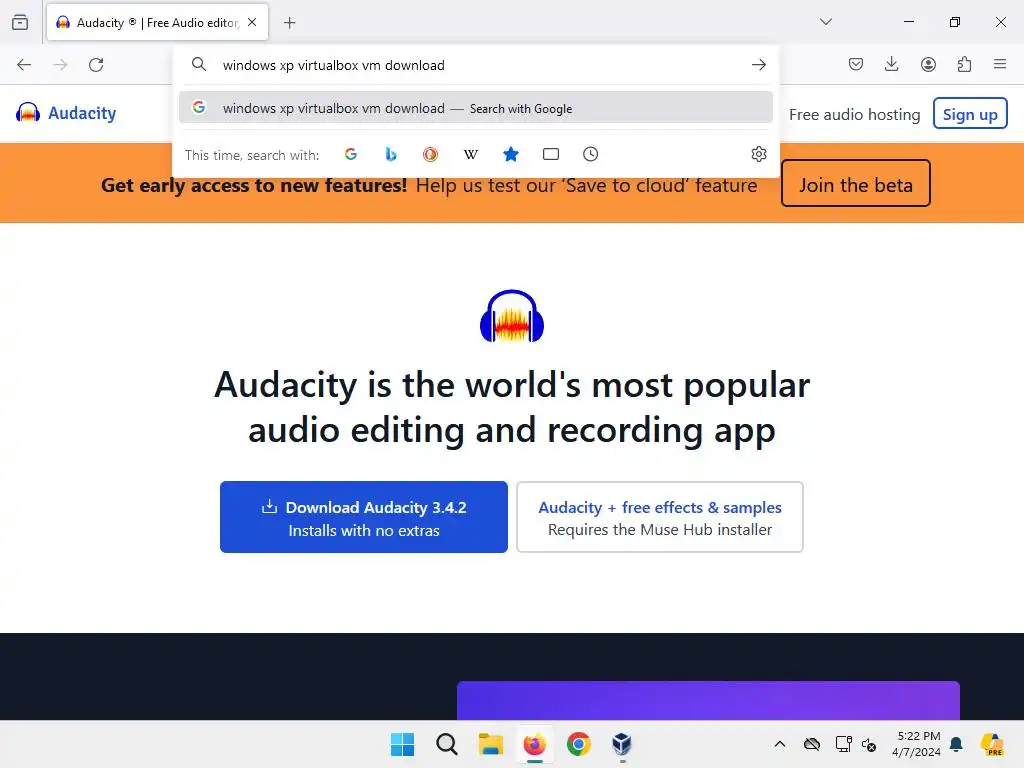
Task: Click the Join the beta button
Action: [x=856, y=184]
